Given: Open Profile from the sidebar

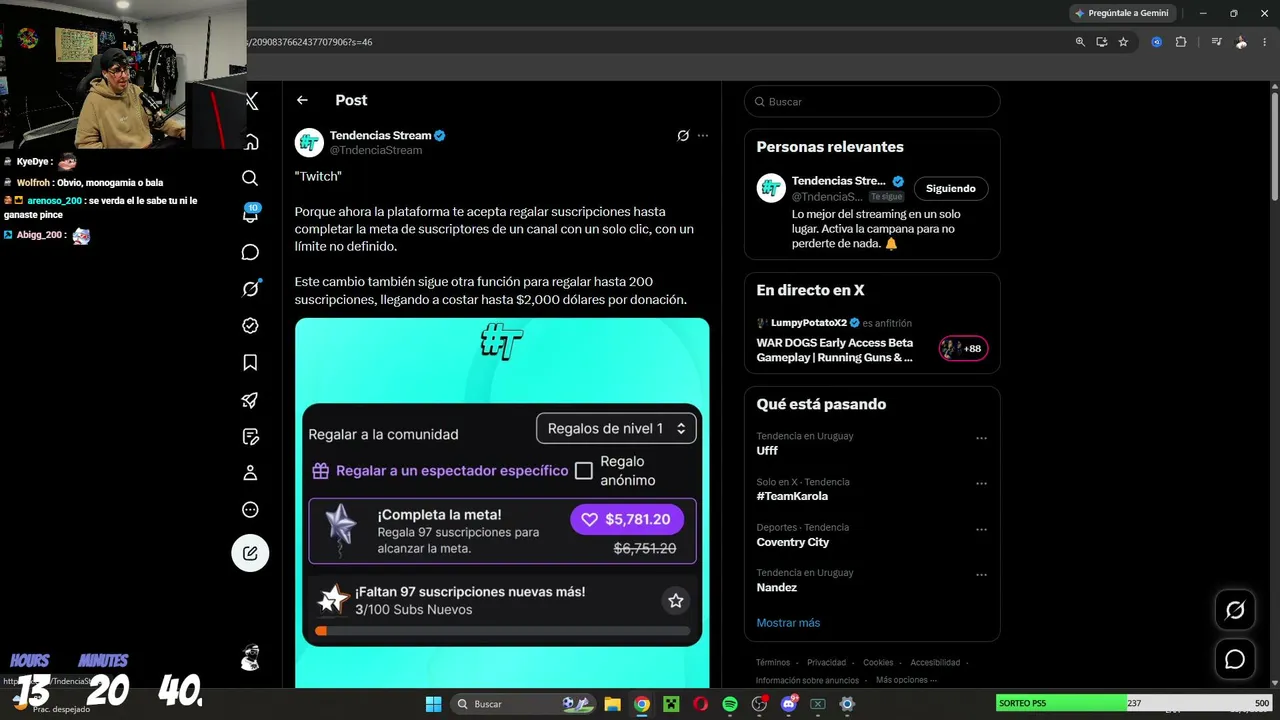Looking at the screenshot, I should tap(250, 473).
